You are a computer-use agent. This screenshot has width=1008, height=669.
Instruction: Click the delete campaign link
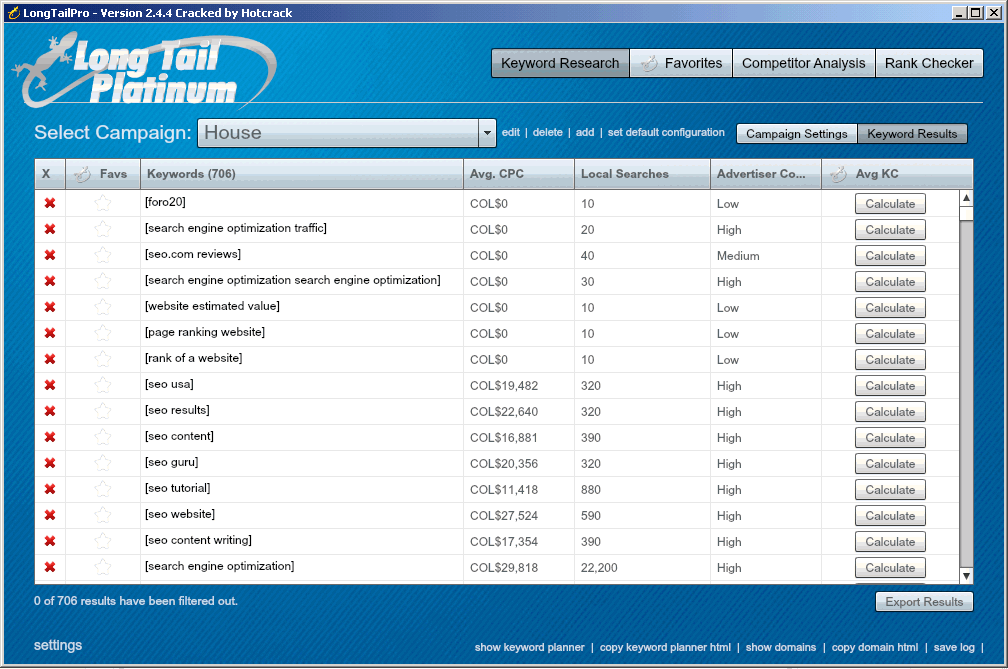548,132
